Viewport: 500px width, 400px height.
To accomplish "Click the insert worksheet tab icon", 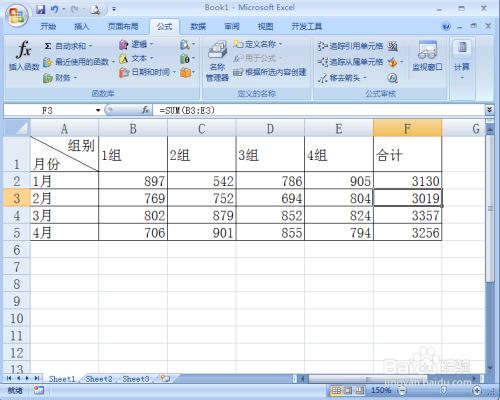I will coord(165,378).
